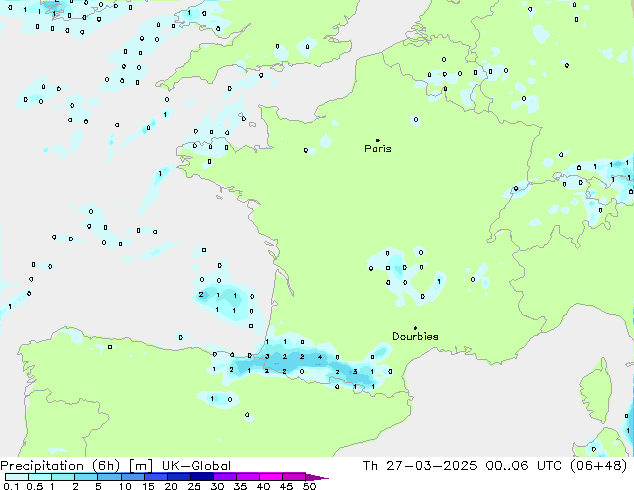Click the Paris city label
This screenshot has width=634, height=490.
[x=378, y=149]
